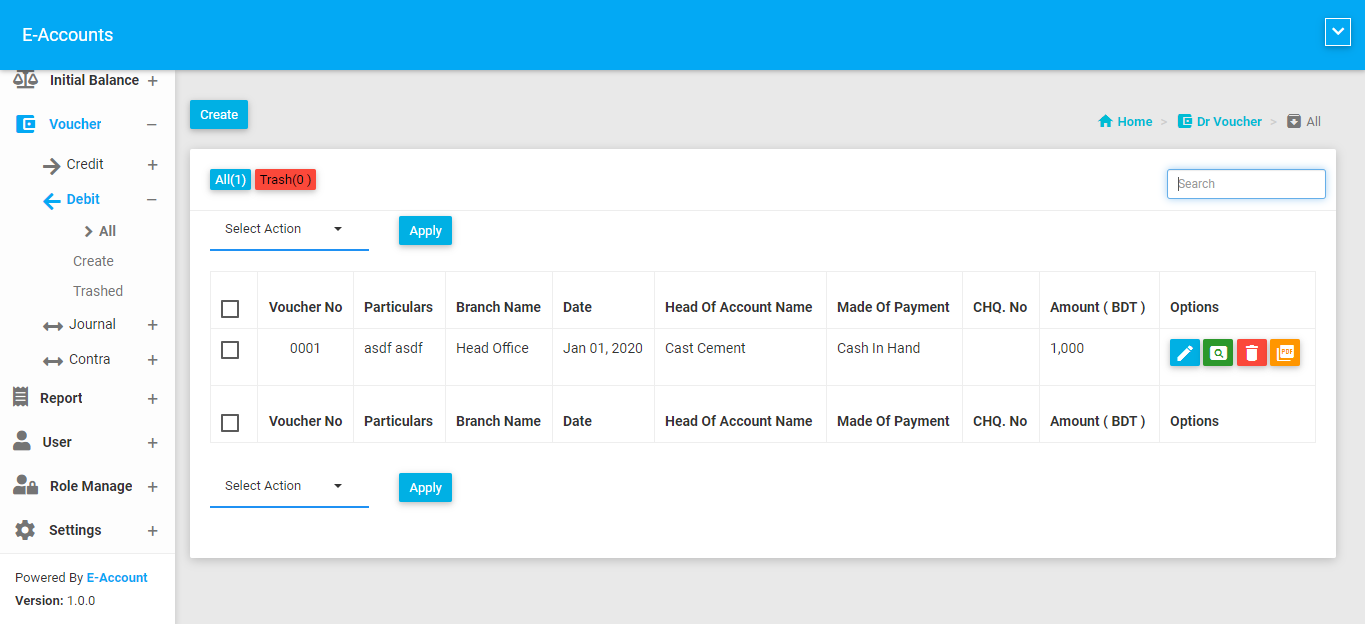Click the green view voucher icon
Viewport: 1365px width, 624px height.
pos(1217,353)
